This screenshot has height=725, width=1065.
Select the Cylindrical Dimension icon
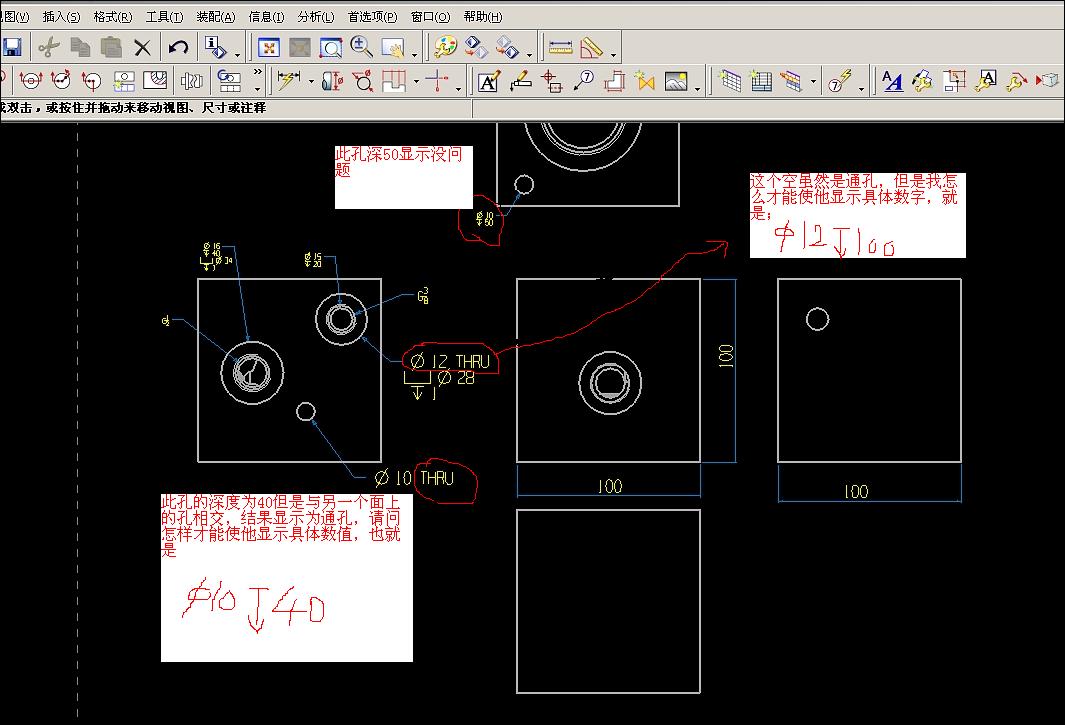click(332, 81)
